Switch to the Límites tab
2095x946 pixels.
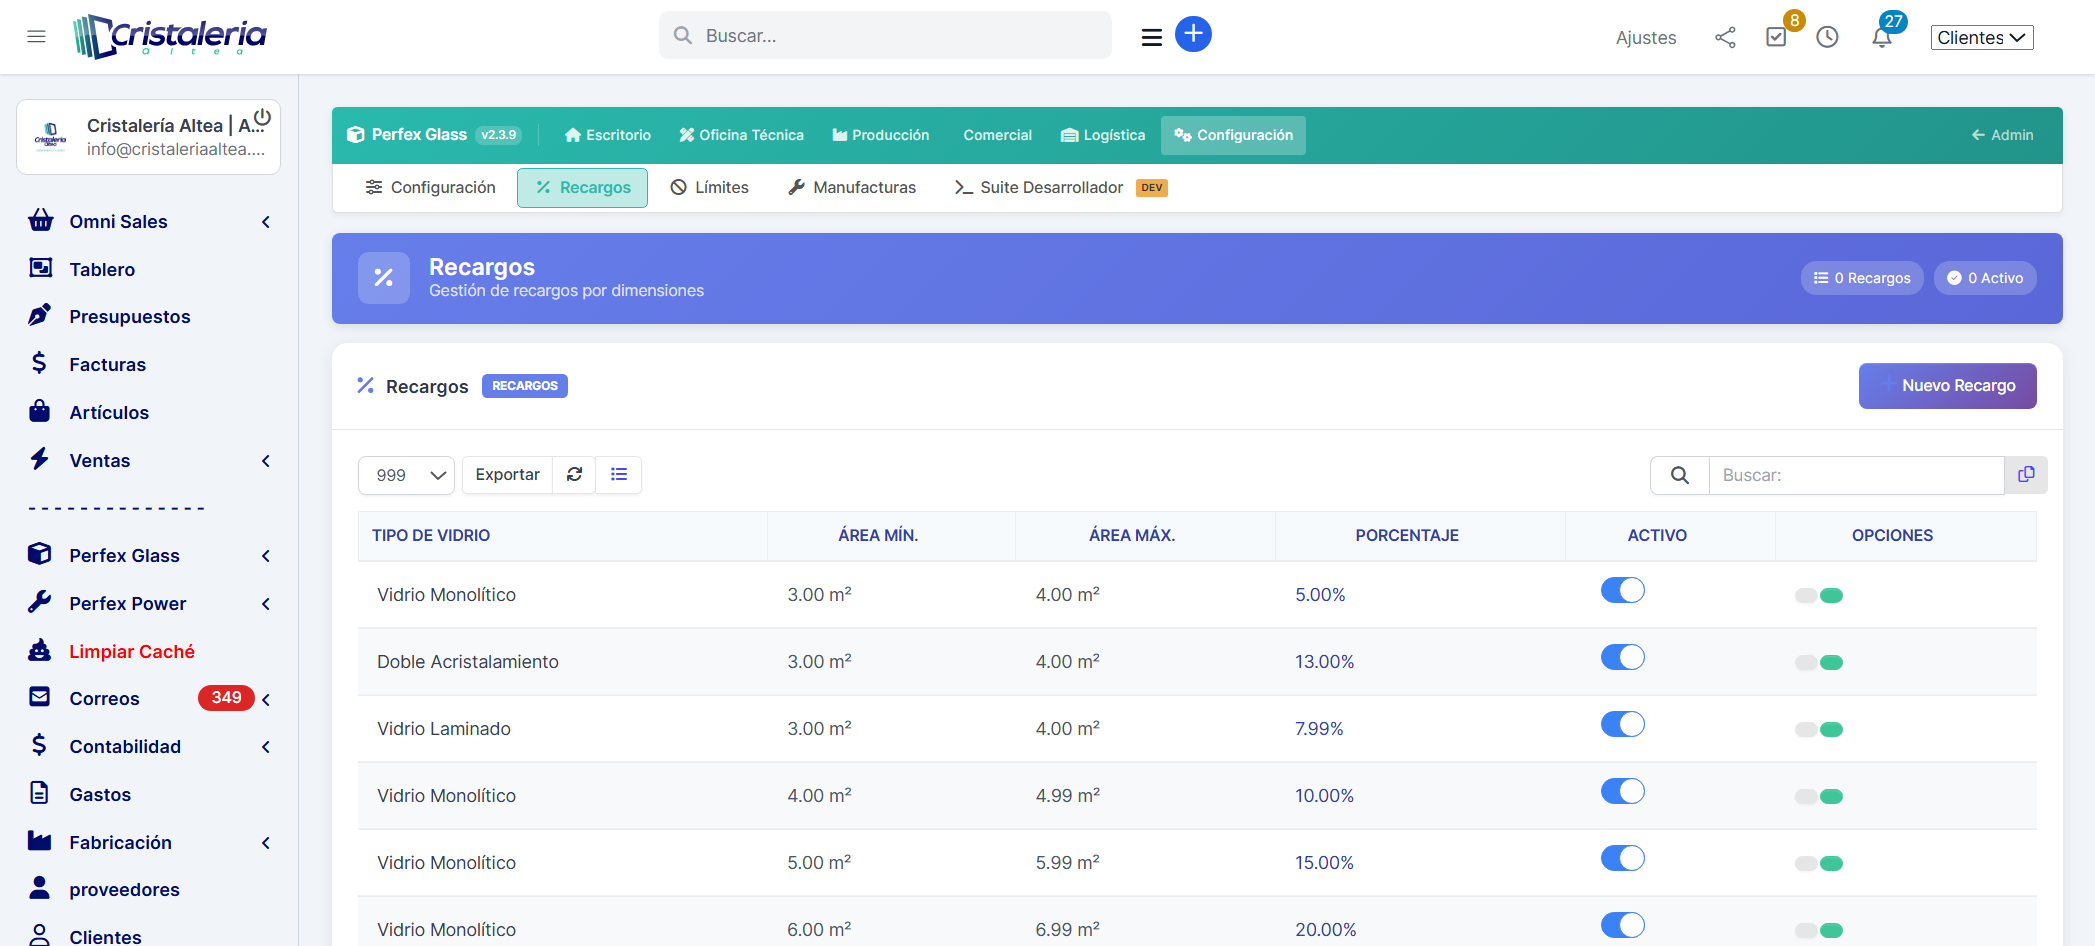coord(709,188)
